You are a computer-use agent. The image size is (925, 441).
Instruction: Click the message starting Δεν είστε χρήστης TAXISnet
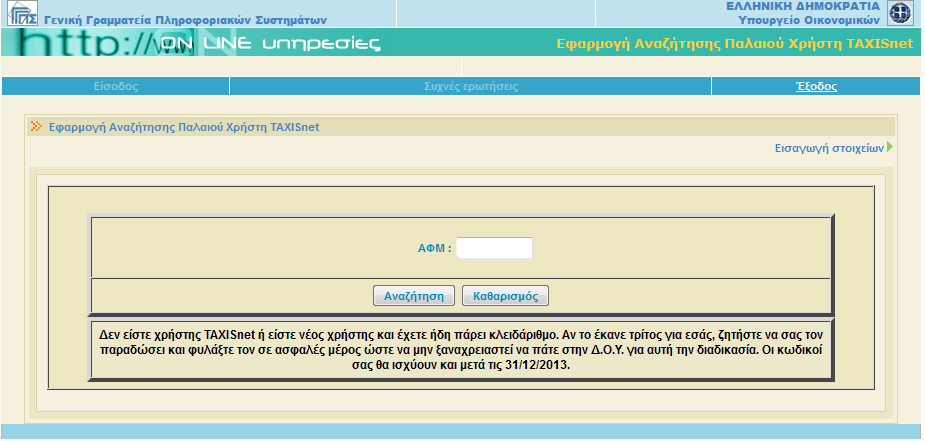click(x=461, y=350)
